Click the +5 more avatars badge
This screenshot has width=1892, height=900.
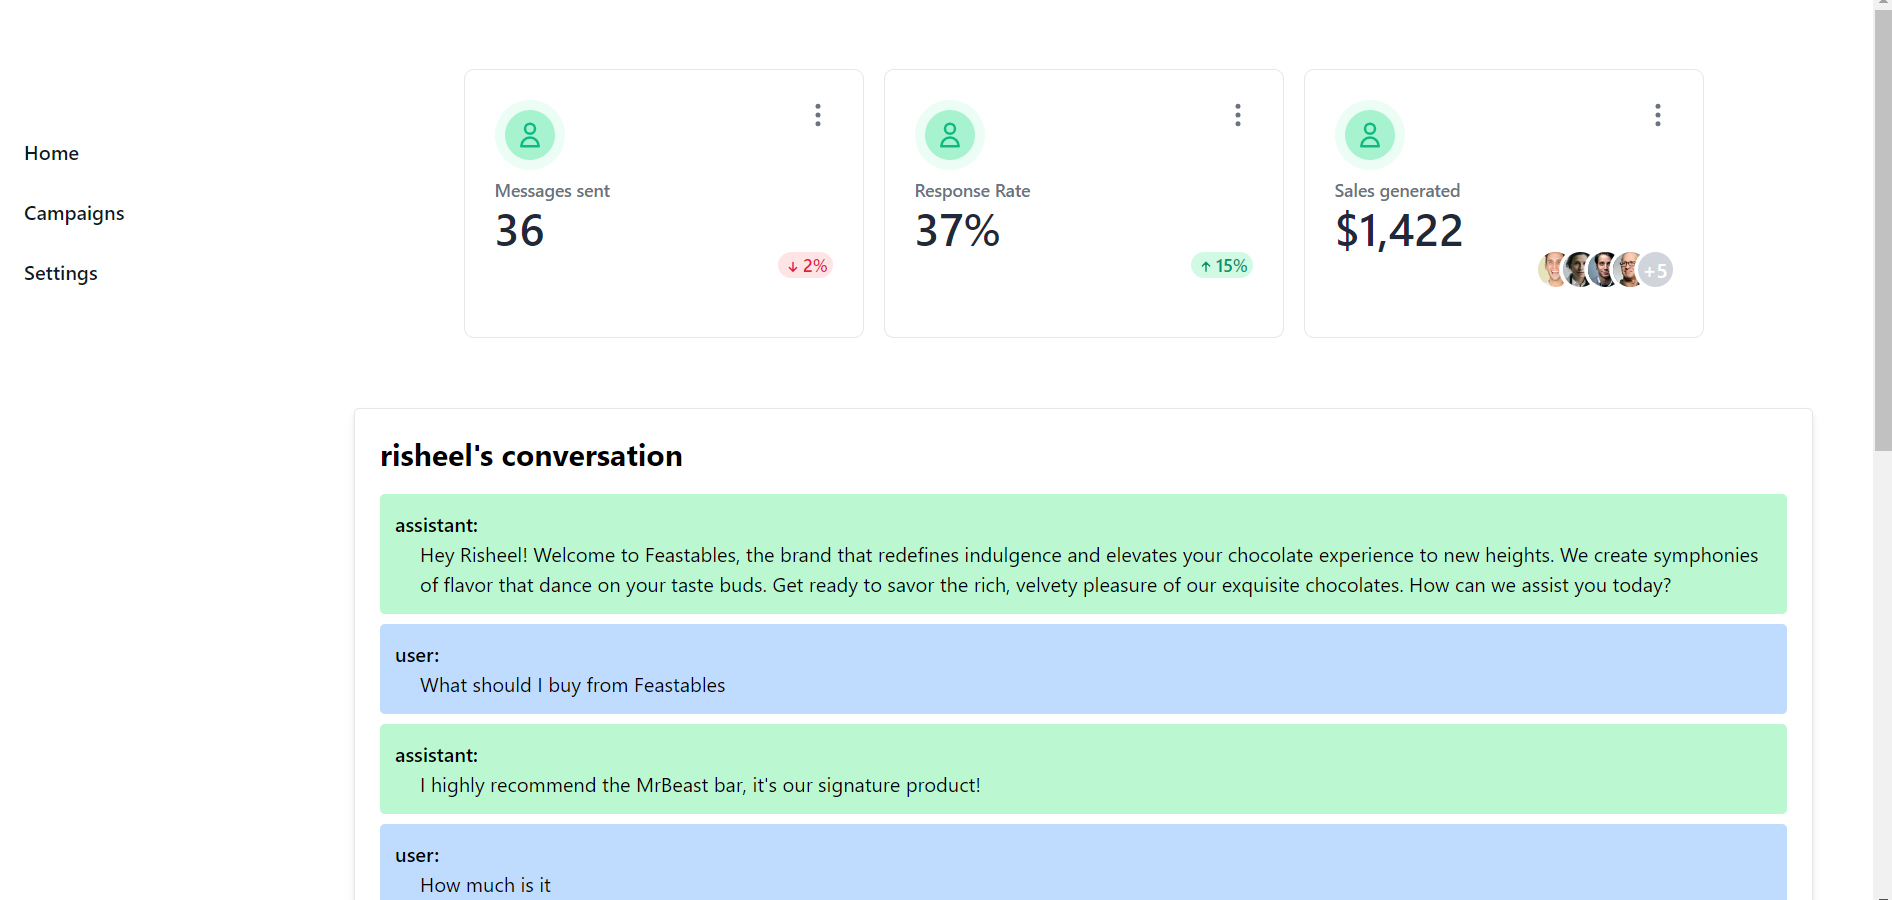(1657, 270)
